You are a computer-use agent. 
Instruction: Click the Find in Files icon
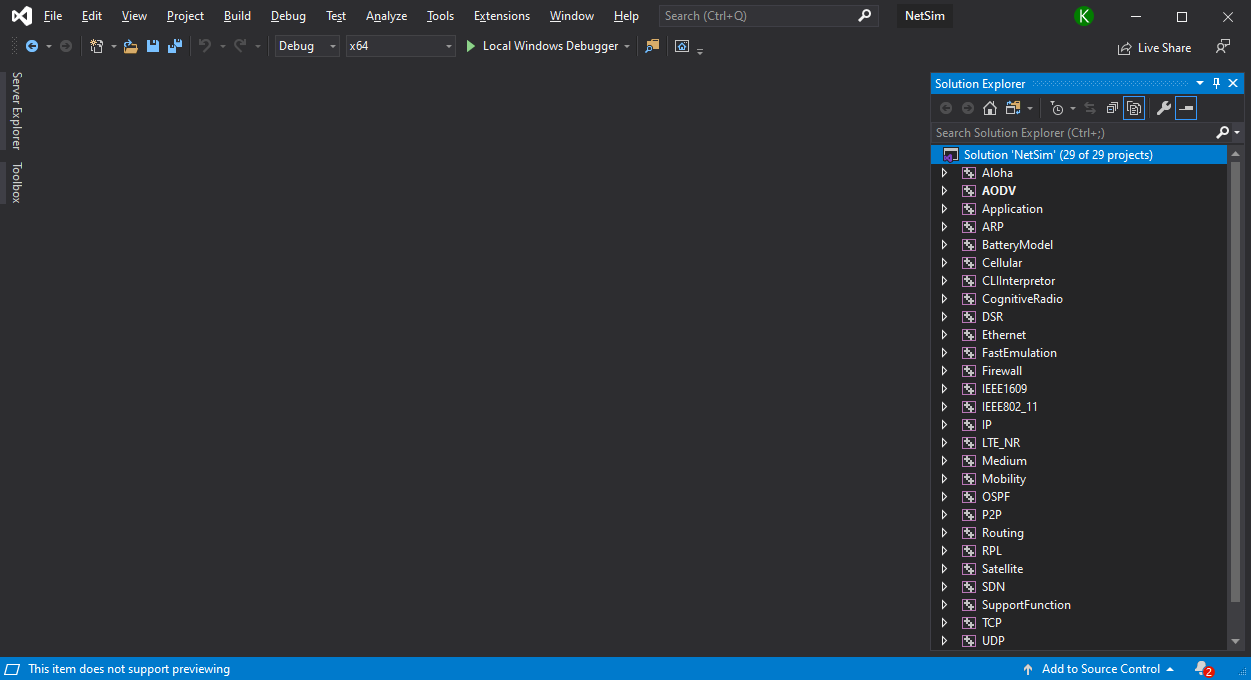coord(653,46)
